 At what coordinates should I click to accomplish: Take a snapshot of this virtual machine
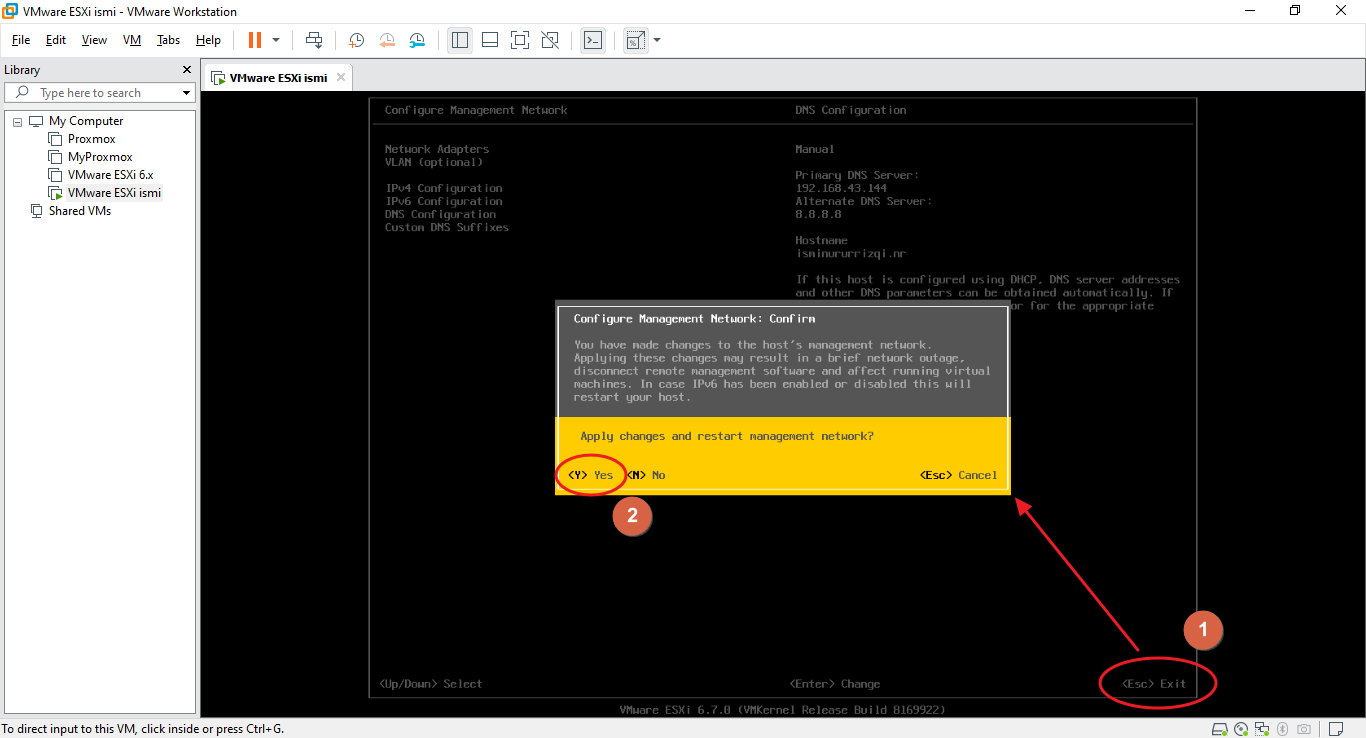point(356,40)
